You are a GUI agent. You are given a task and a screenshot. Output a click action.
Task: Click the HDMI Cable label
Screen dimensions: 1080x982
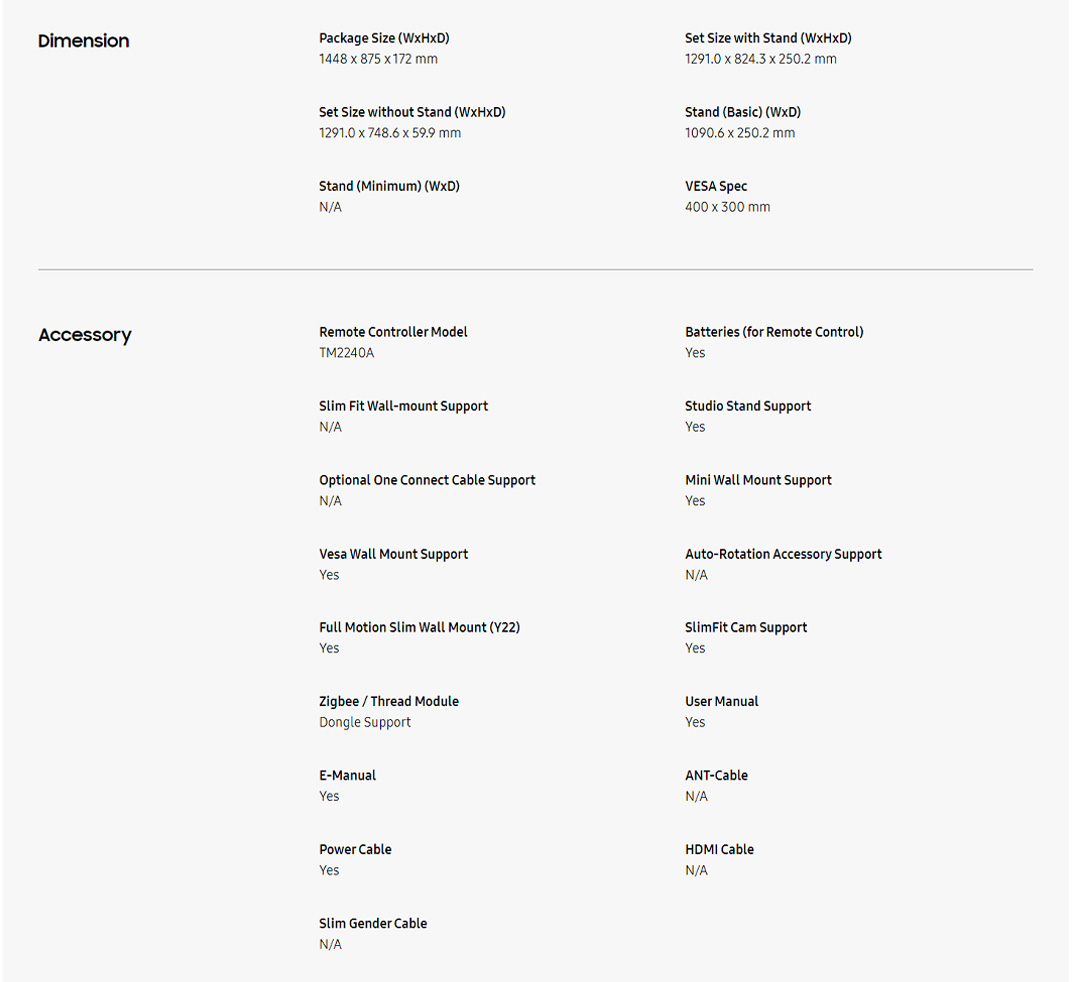[x=719, y=849]
